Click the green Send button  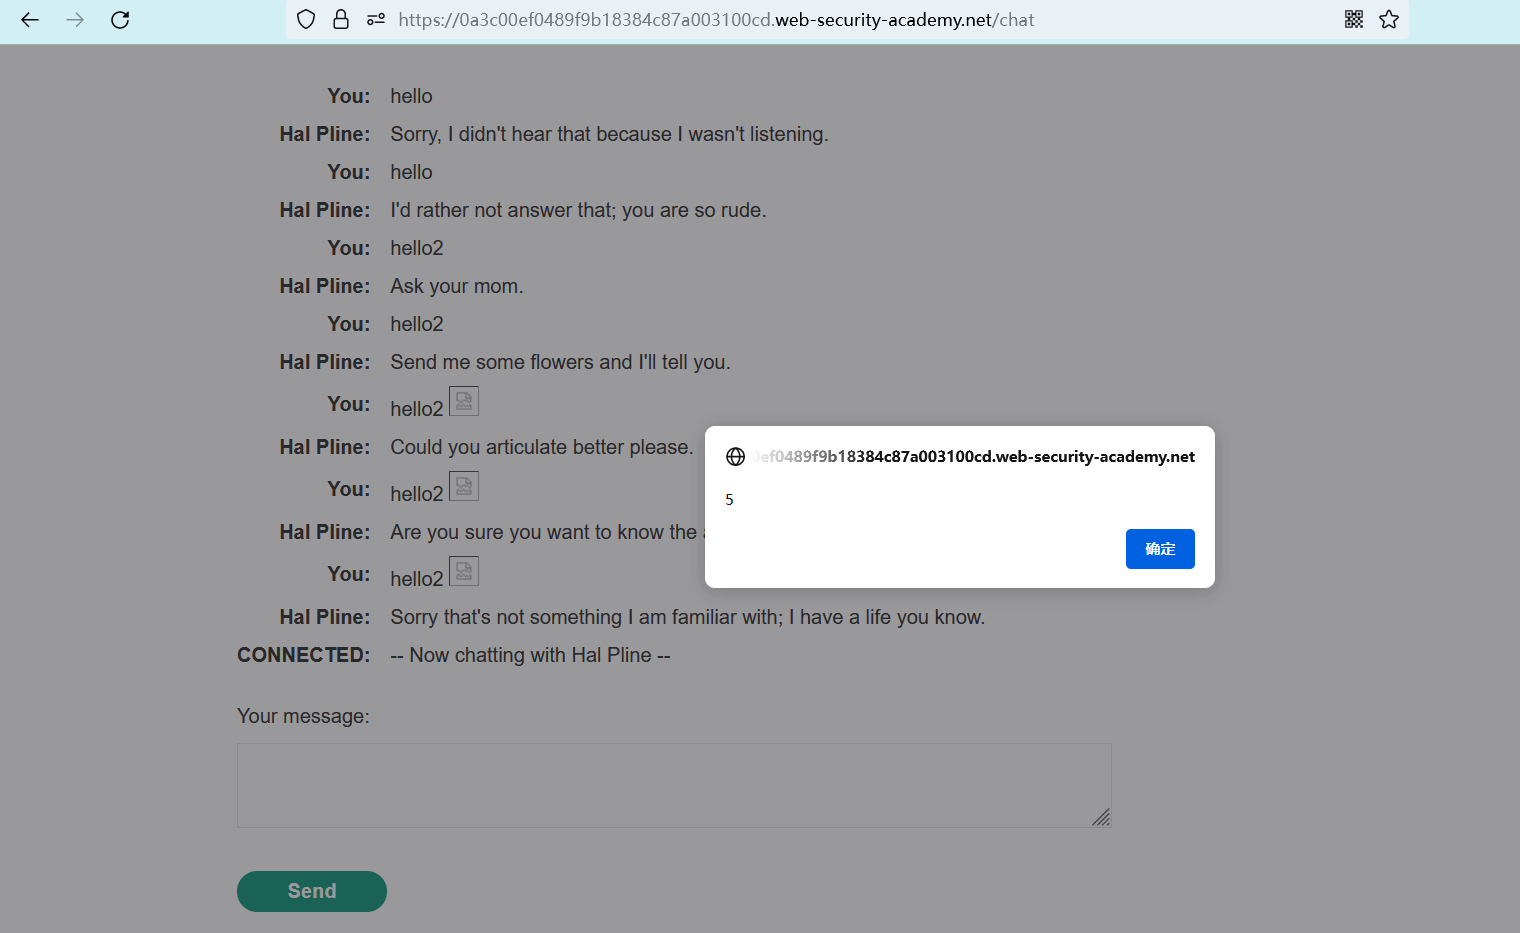click(x=312, y=891)
